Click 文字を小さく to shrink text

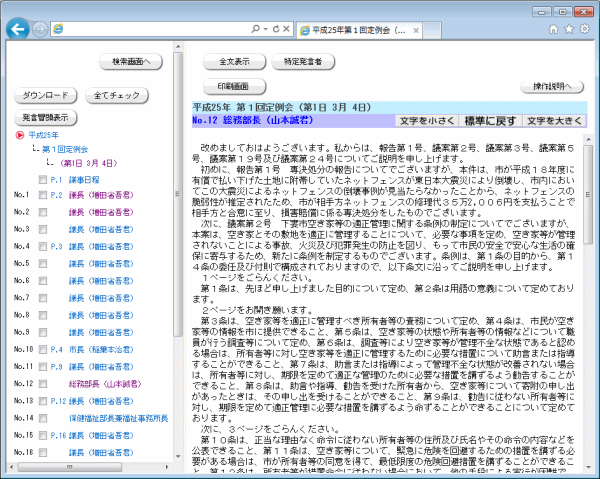pyautogui.click(x=427, y=121)
